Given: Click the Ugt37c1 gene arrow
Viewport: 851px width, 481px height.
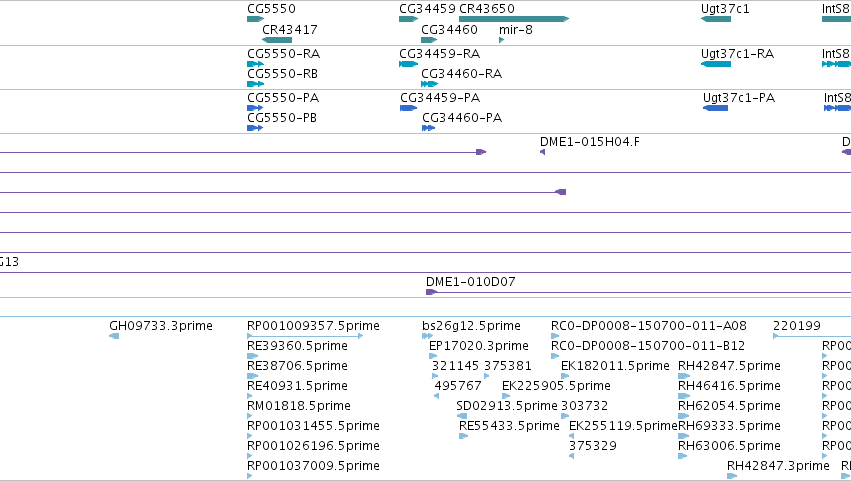Looking at the screenshot, I should [x=716, y=19].
